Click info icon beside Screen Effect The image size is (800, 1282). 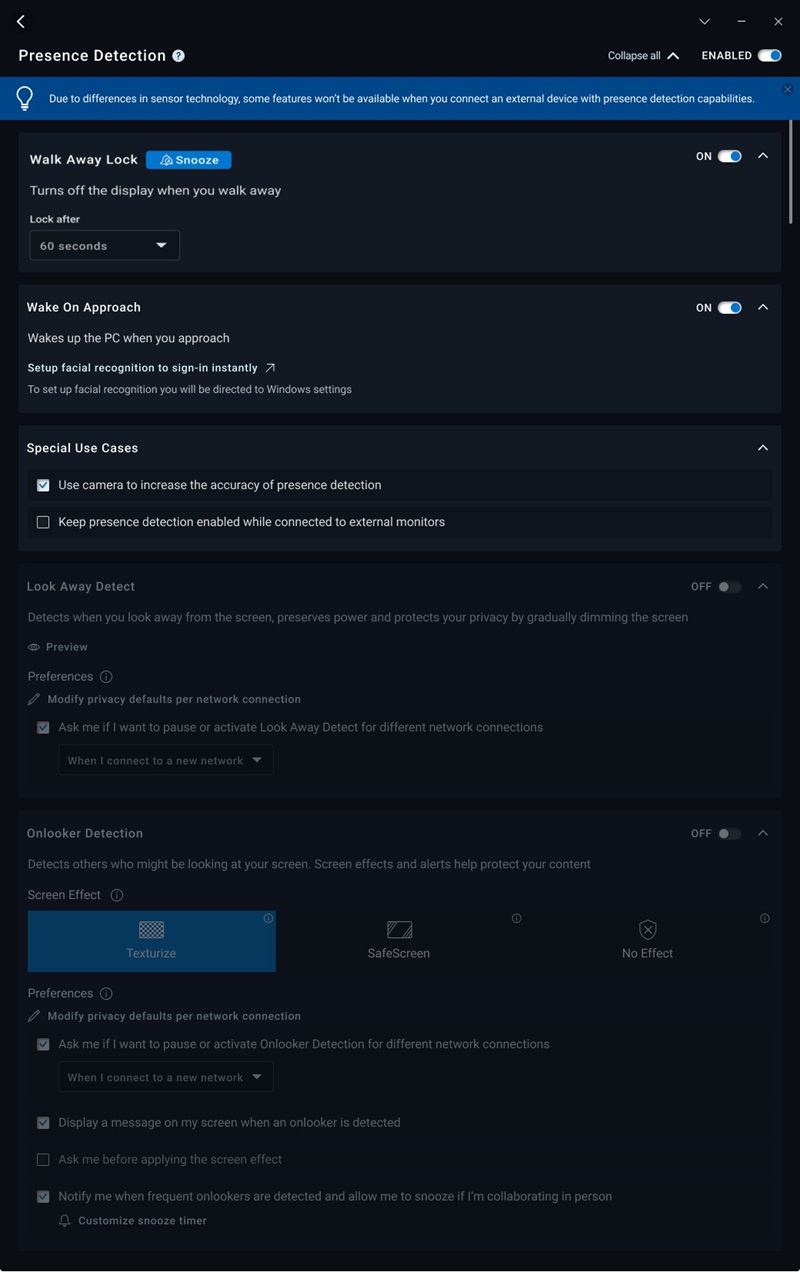[x=116, y=895]
